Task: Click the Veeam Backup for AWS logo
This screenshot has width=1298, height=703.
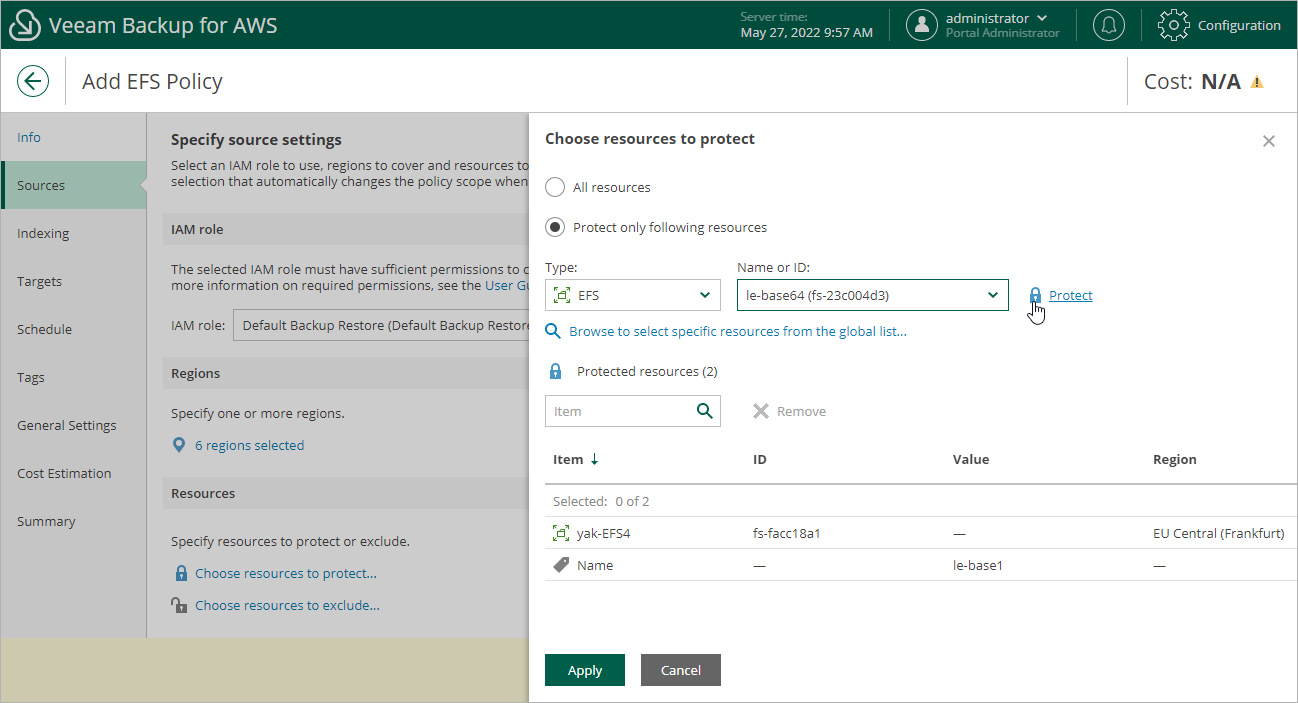Action: point(24,24)
